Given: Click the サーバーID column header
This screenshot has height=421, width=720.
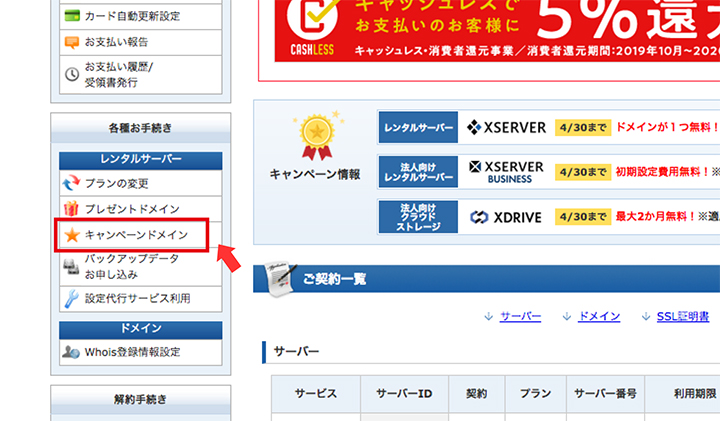Looking at the screenshot, I should click(404, 394).
